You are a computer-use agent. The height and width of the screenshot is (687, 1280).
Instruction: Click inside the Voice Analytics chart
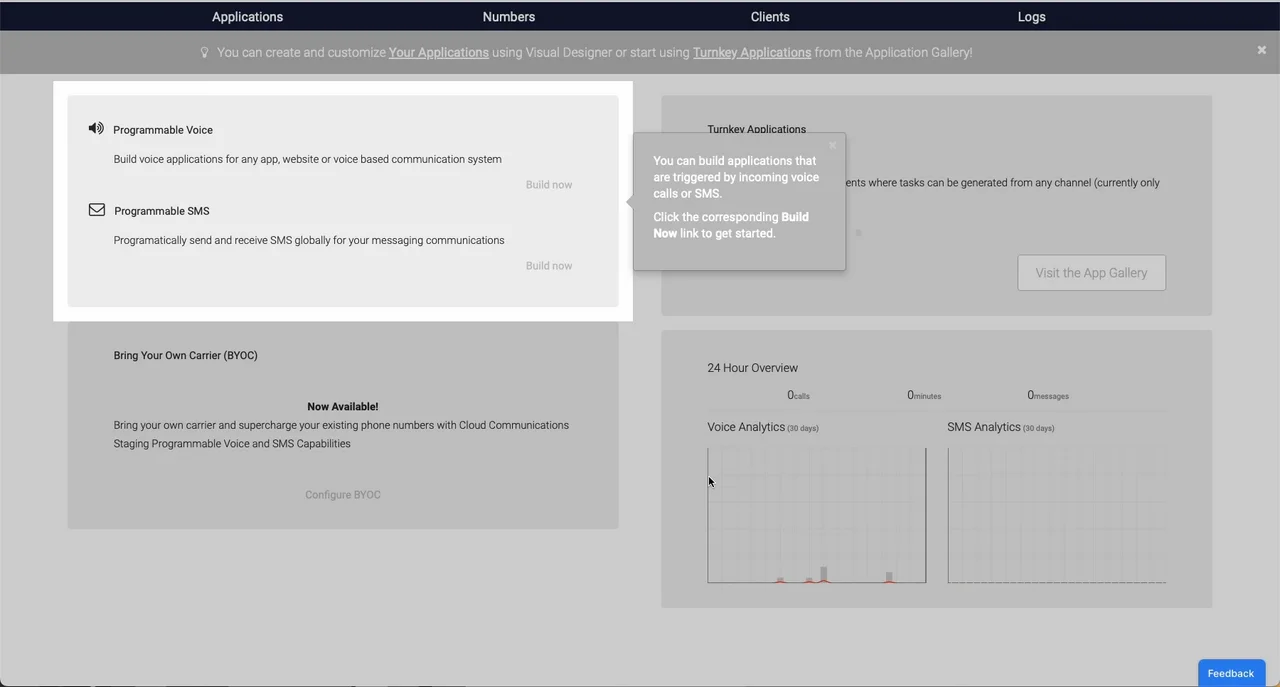[816, 515]
